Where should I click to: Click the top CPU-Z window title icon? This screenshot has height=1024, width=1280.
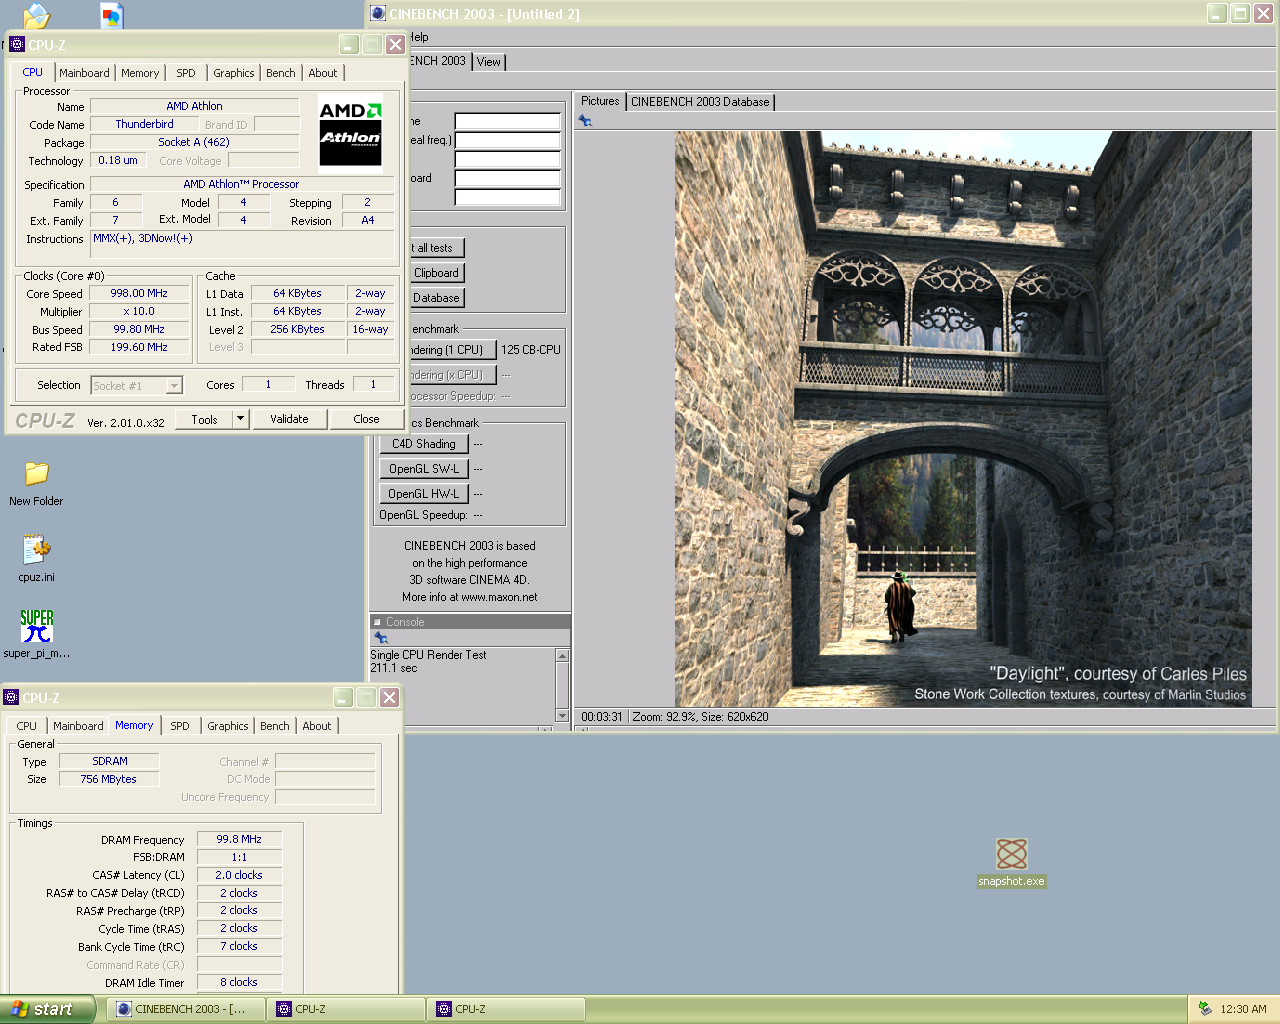tap(17, 45)
